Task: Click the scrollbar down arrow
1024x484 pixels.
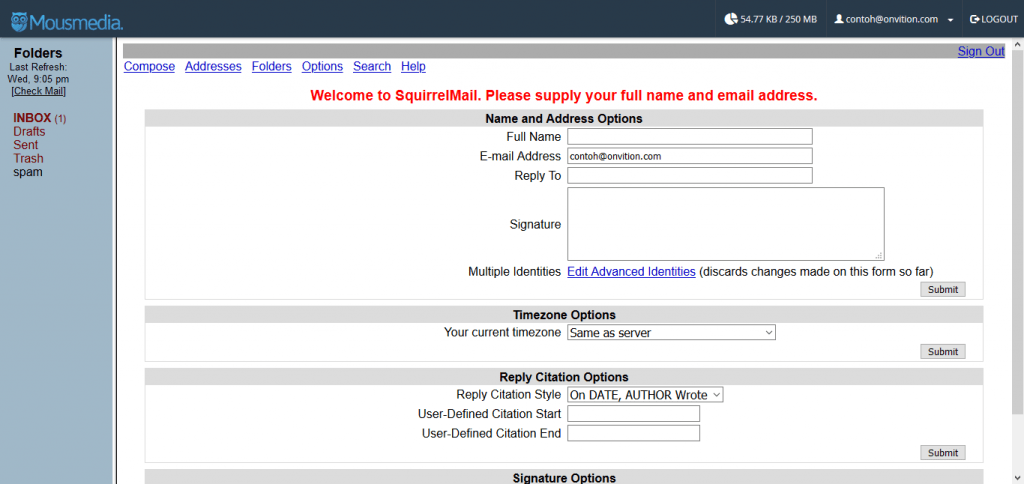Action: pyautogui.click(x=1017, y=478)
